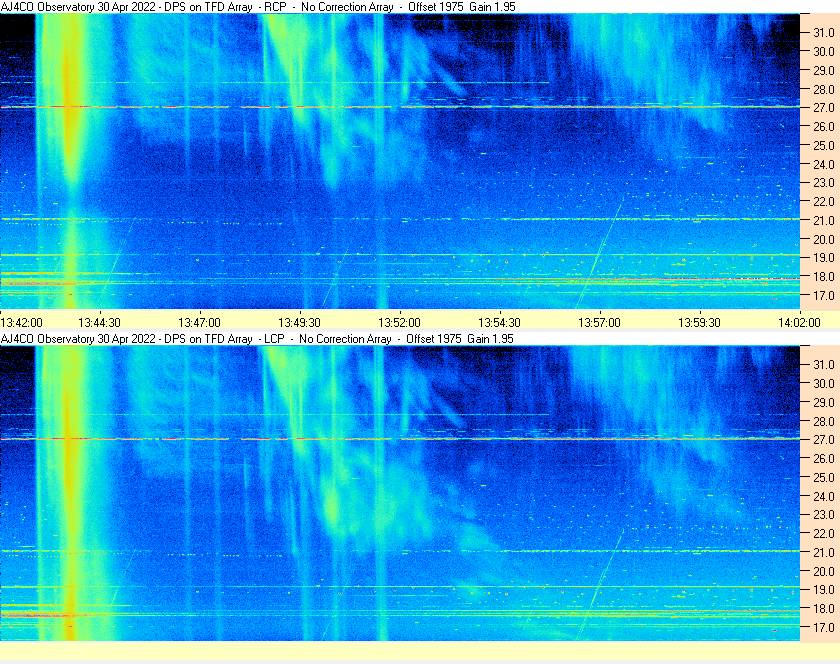840x664 pixels.
Task: Pick the 21.0 frequency label on LCP plot
Action: click(824, 552)
